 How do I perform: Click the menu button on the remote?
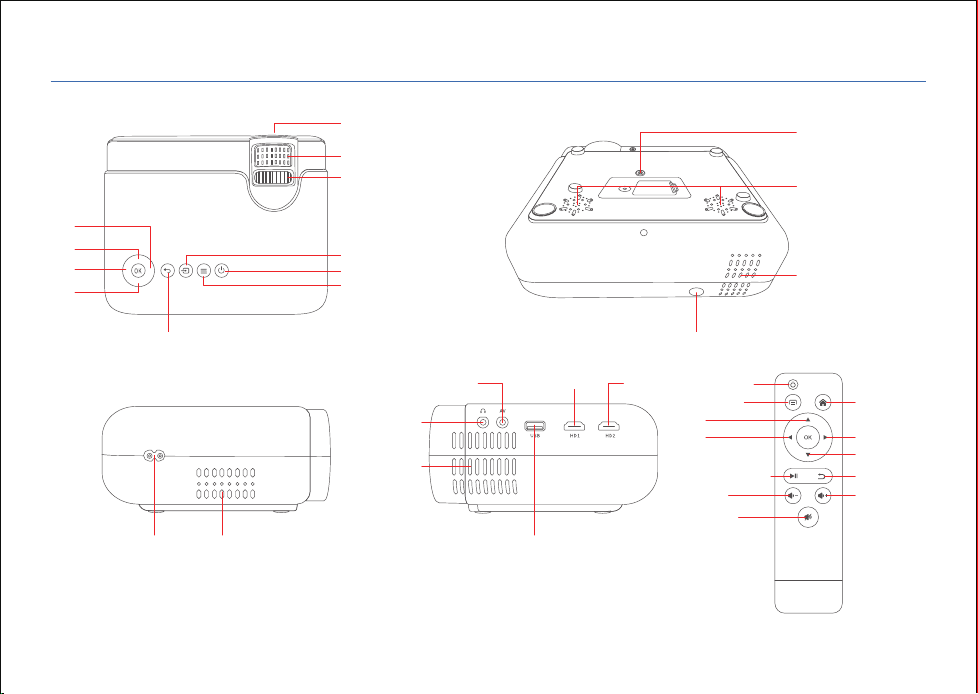click(793, 403)
